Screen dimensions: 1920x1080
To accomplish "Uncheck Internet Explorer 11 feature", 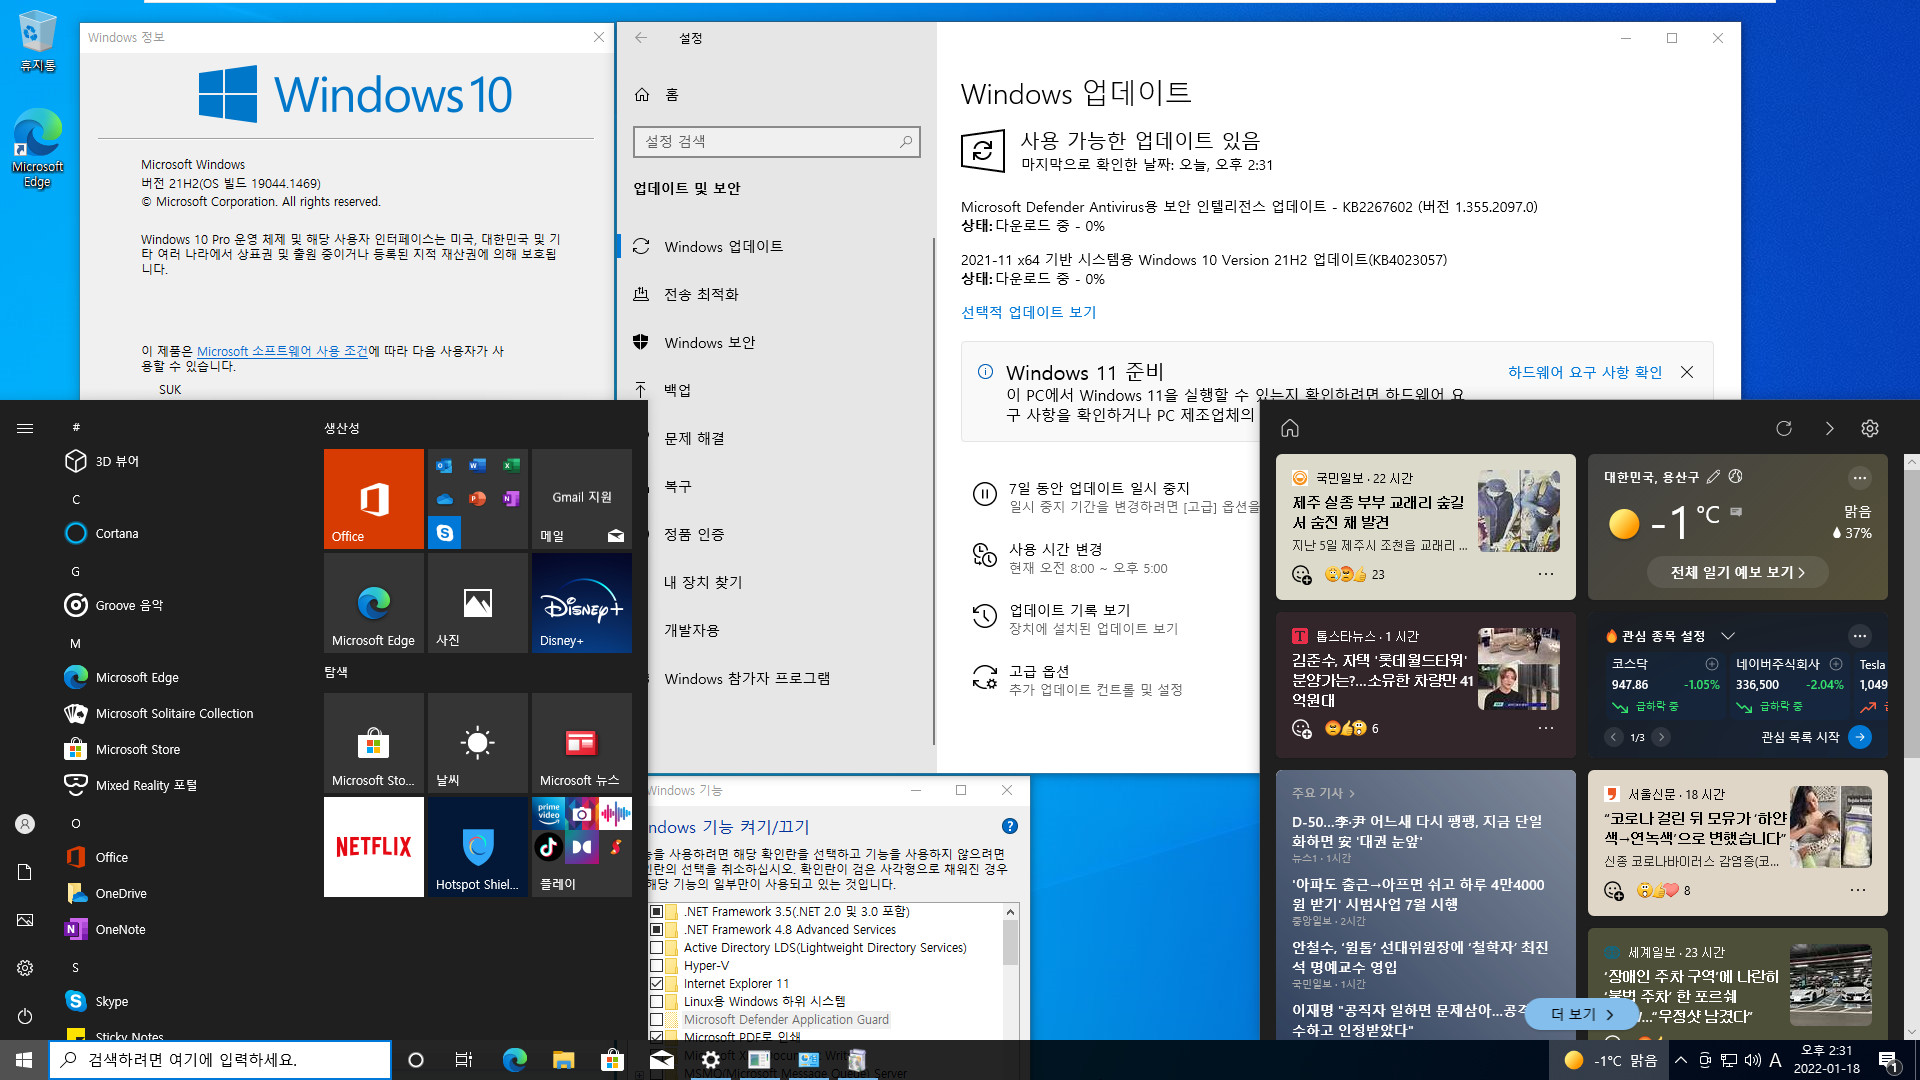I will [x=657, y=984].
